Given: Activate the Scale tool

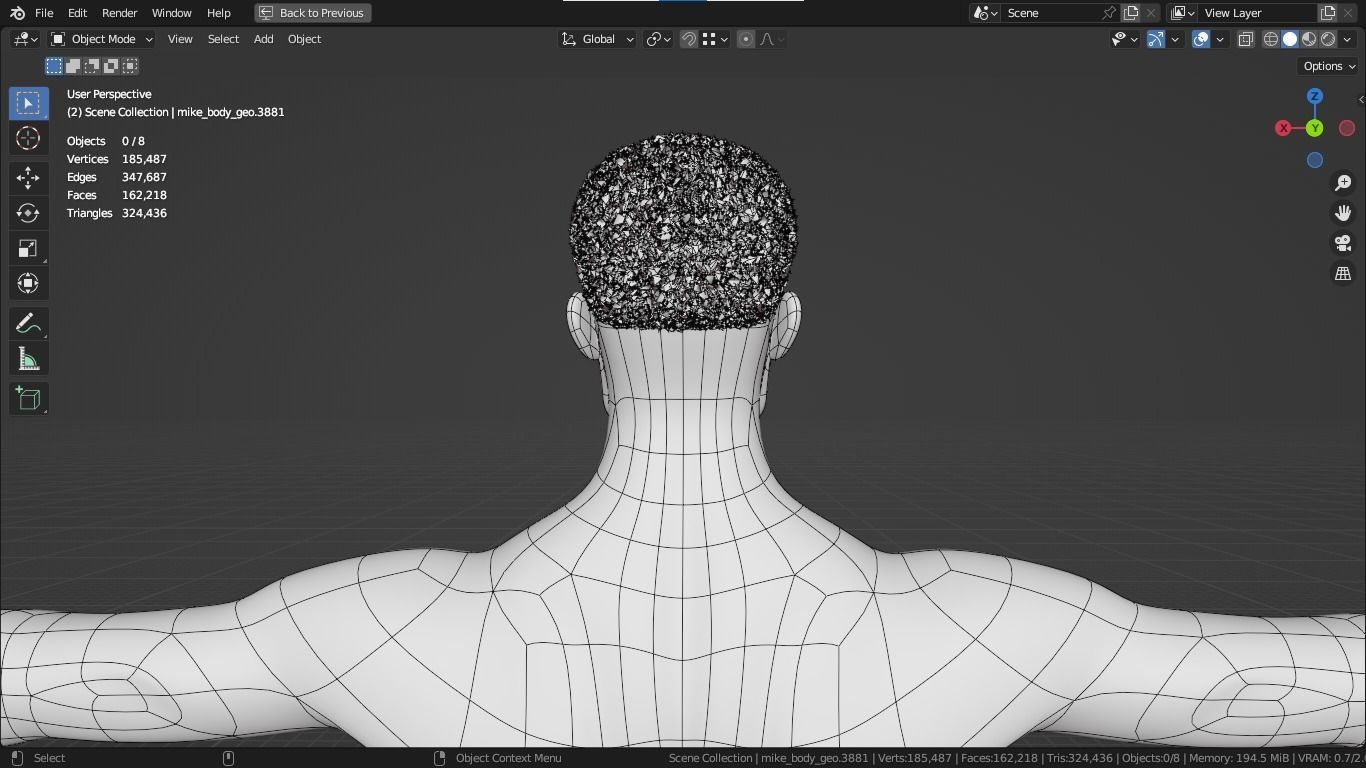Looking at the screenshot, I should [x=28, y=248].
